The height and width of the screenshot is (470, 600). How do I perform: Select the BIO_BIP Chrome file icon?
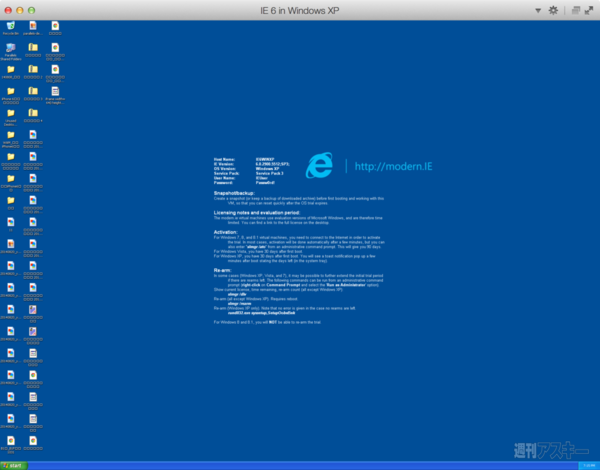coord(11,445)
